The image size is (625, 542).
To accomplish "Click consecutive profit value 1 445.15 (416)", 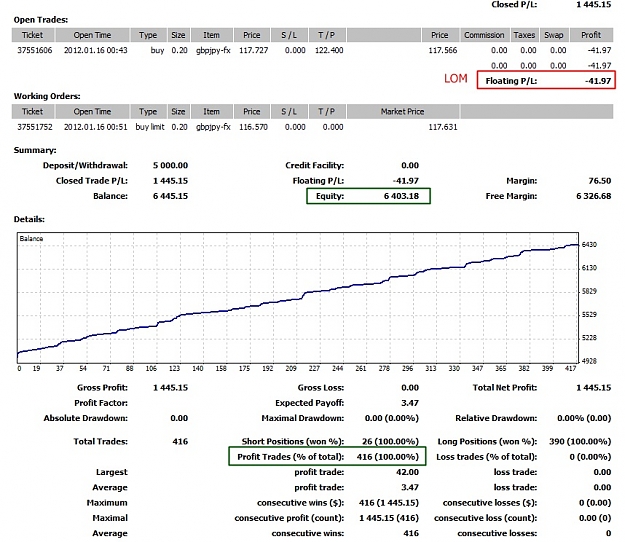I will [x=389, y=518].
